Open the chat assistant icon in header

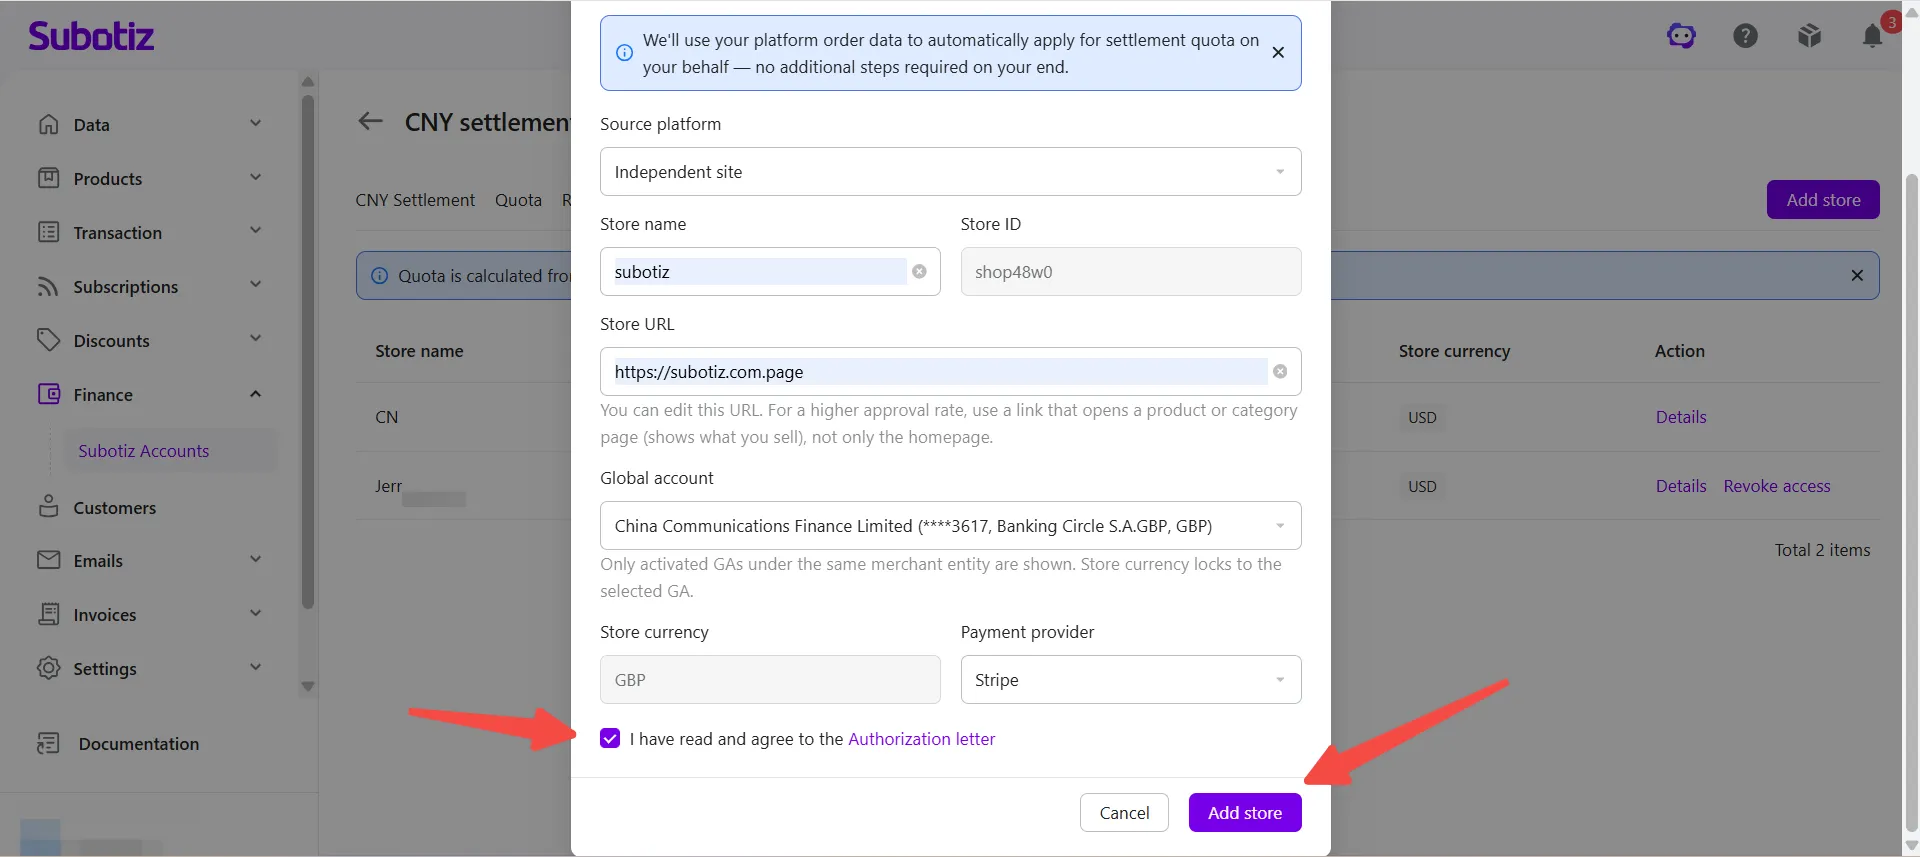coord(1681,36)
